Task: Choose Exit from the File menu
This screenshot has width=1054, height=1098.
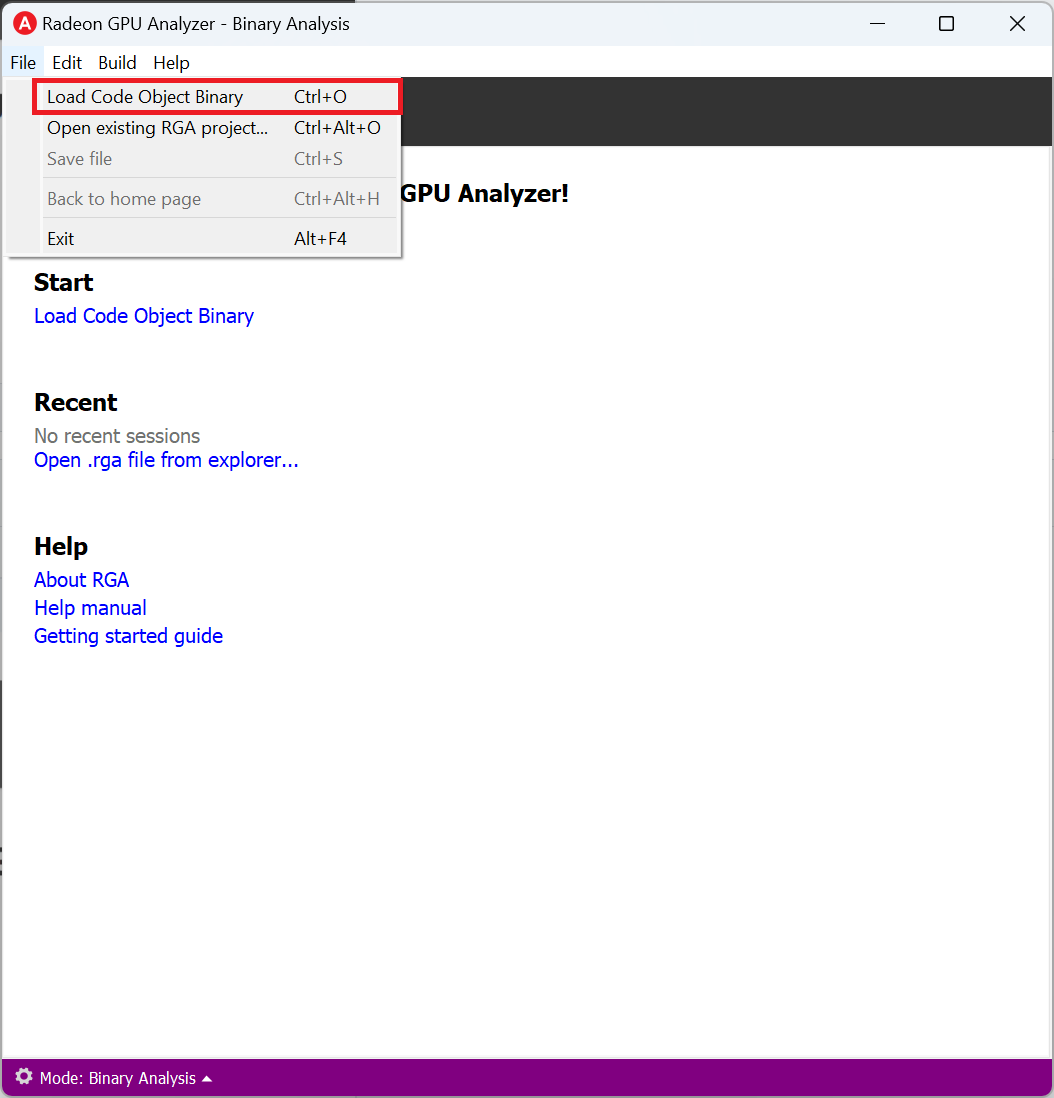Action: pyautogui.click(x=61, y=239)
